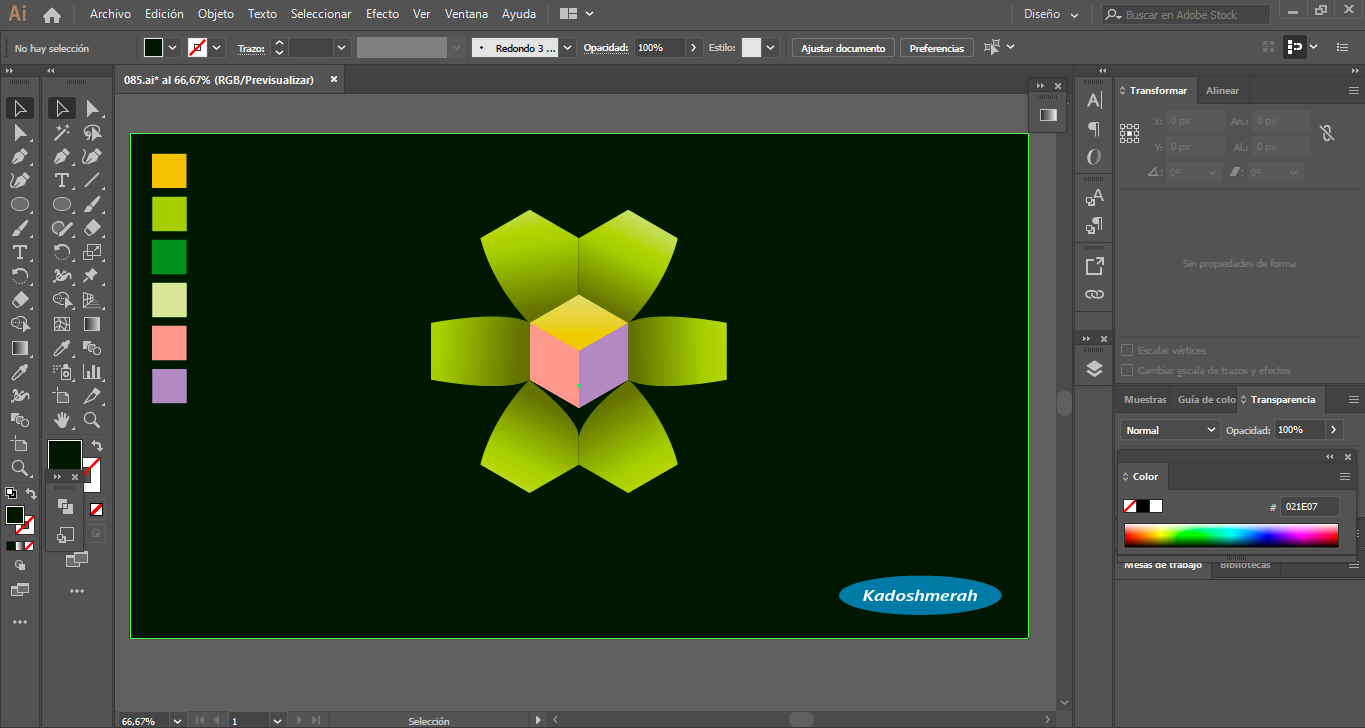Expand the Normal blend mode dropdown
Viewport: 1365px width, 728px height.
pyautogui.click(x=1169, y=430)
